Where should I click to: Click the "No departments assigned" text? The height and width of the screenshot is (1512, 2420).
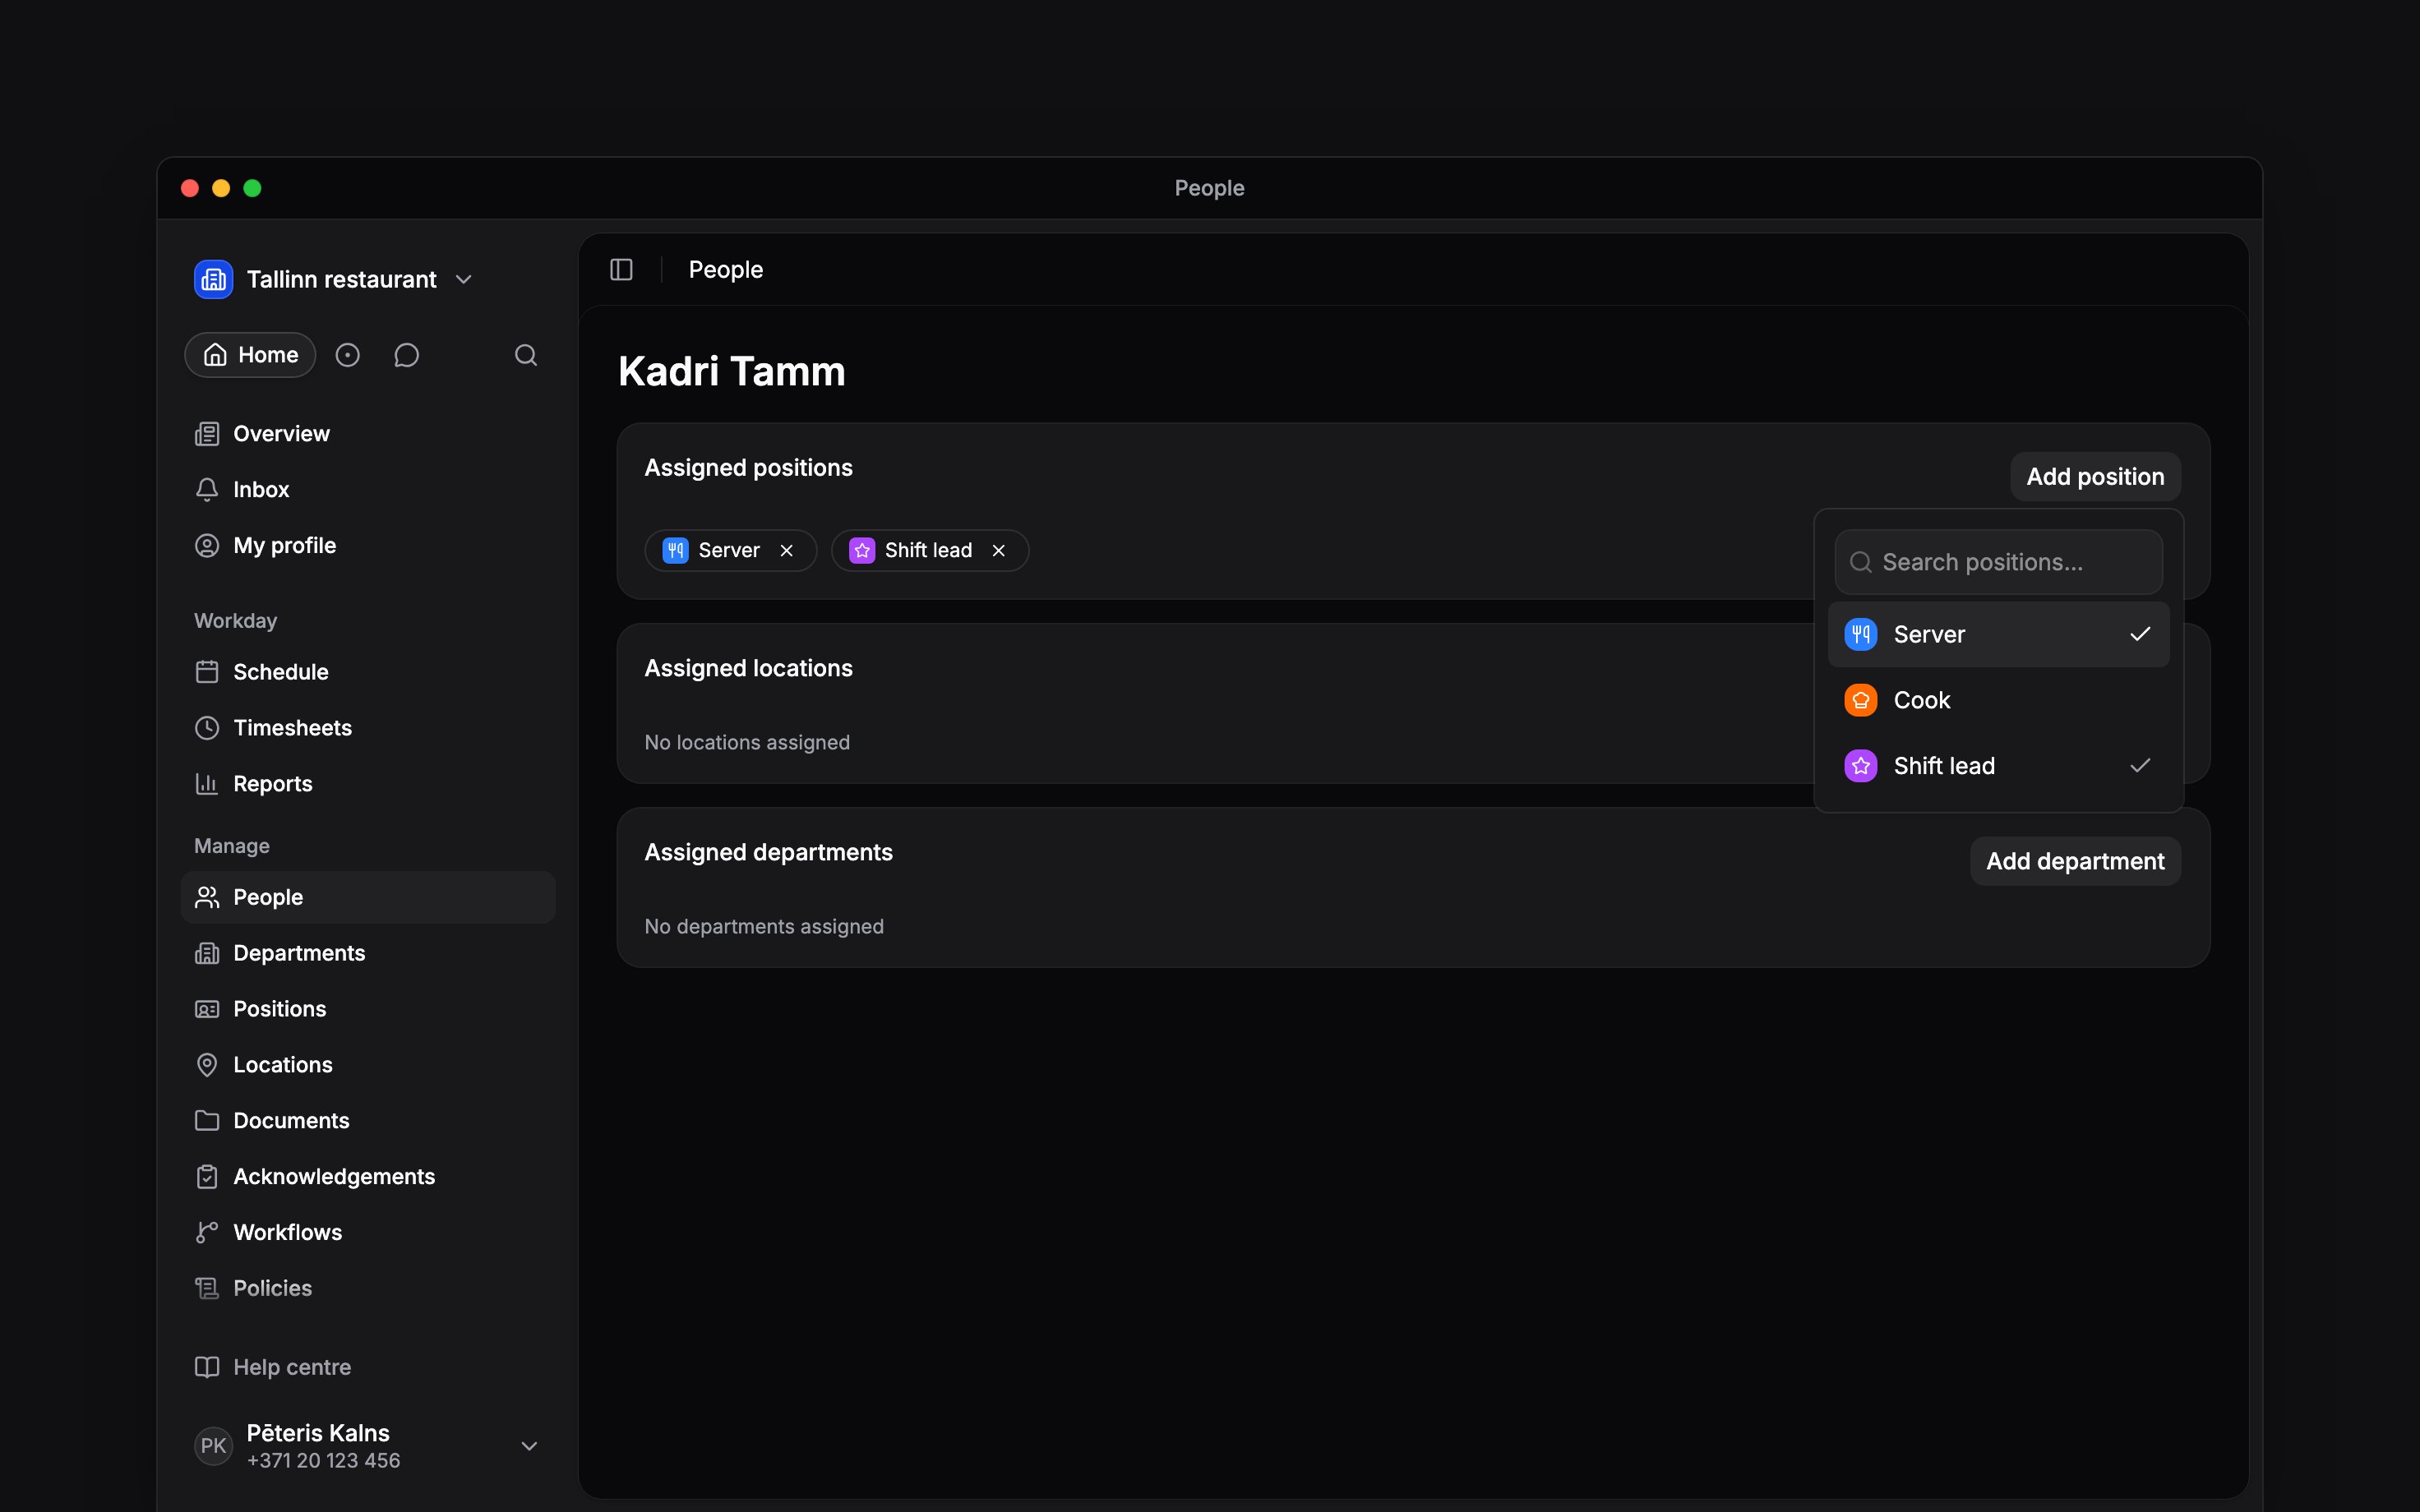pyautogui.click(x=764, y=927)
